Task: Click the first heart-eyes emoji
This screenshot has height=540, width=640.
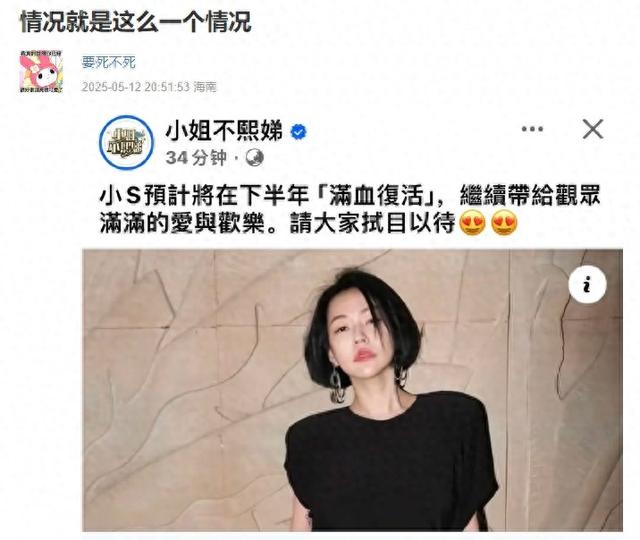Action: click(473, 223)
